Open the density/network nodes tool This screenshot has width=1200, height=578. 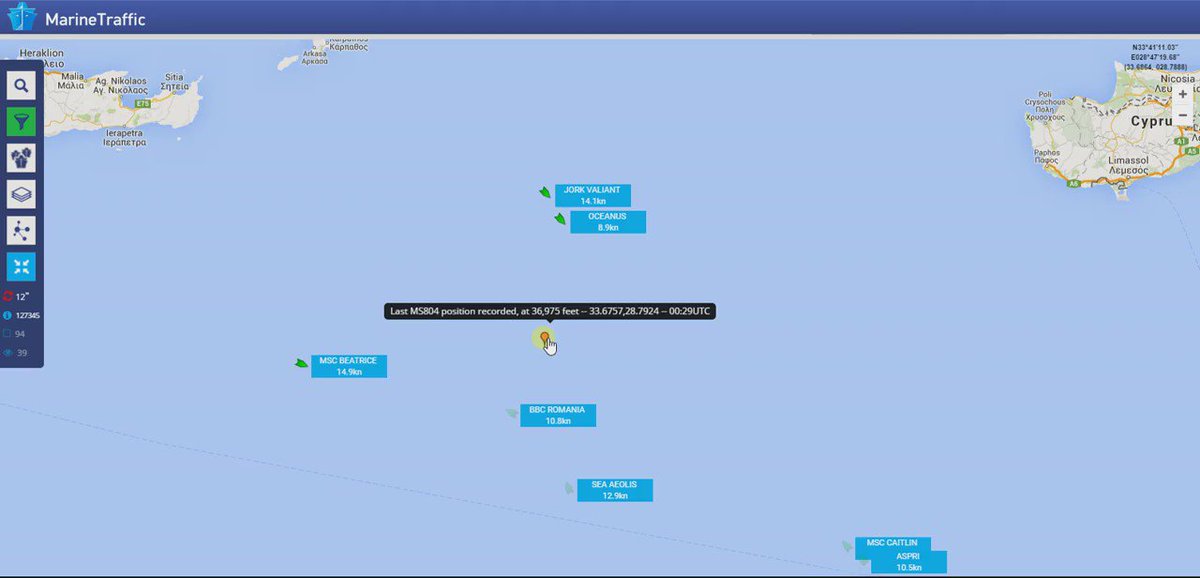tap(21, 230)
